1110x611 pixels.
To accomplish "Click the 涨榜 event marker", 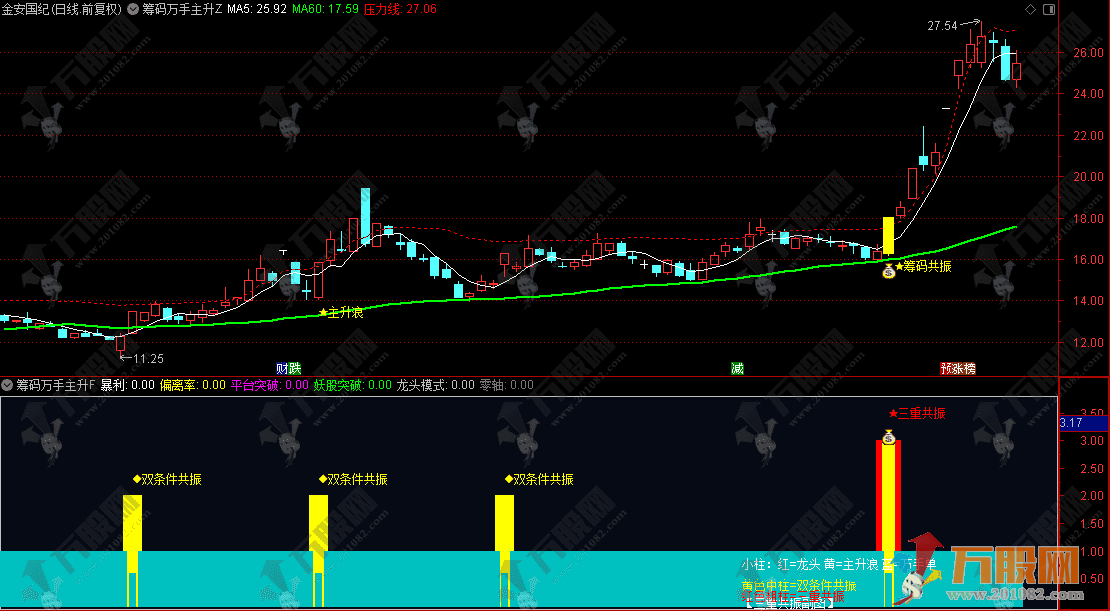I will pos(964,368).
